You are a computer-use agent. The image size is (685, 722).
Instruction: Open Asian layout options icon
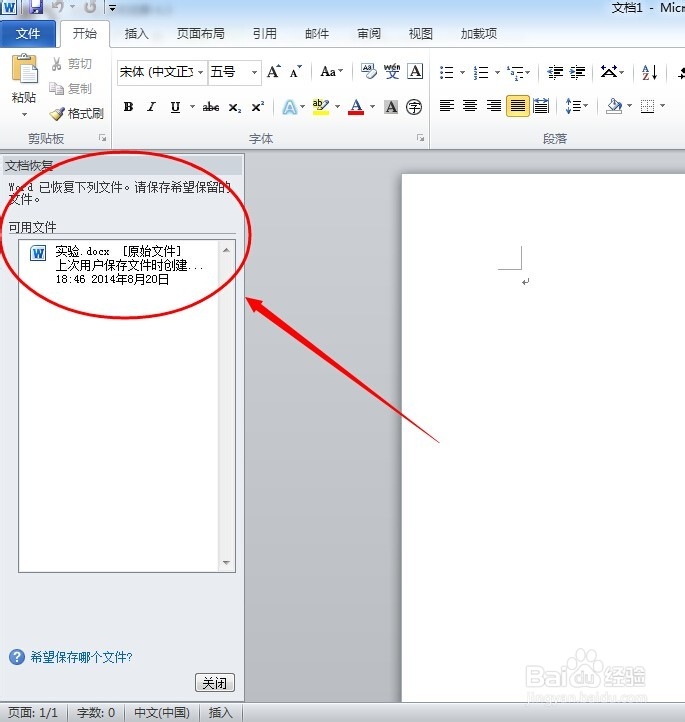pyautogui.click(x=609, y=72)
